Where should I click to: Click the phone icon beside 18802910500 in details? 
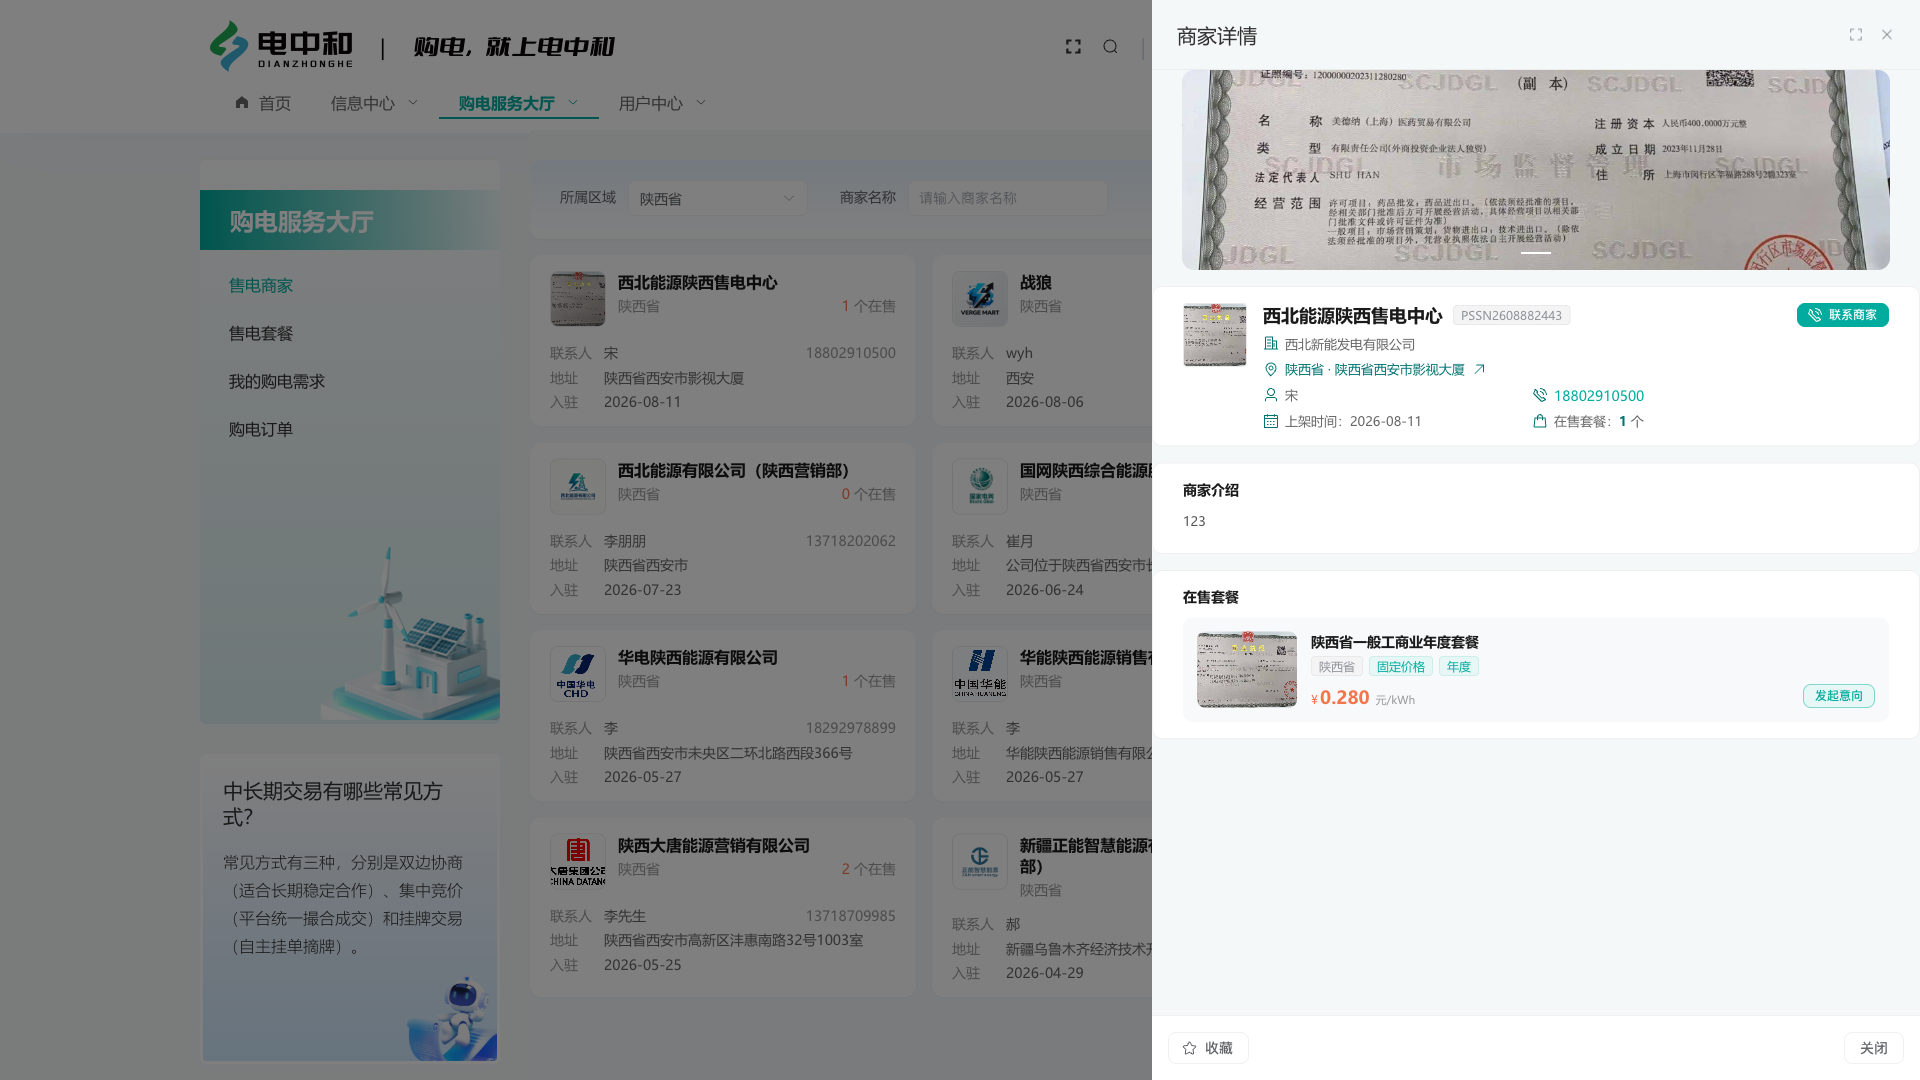pyautogui.click(x=1540, y=396)
